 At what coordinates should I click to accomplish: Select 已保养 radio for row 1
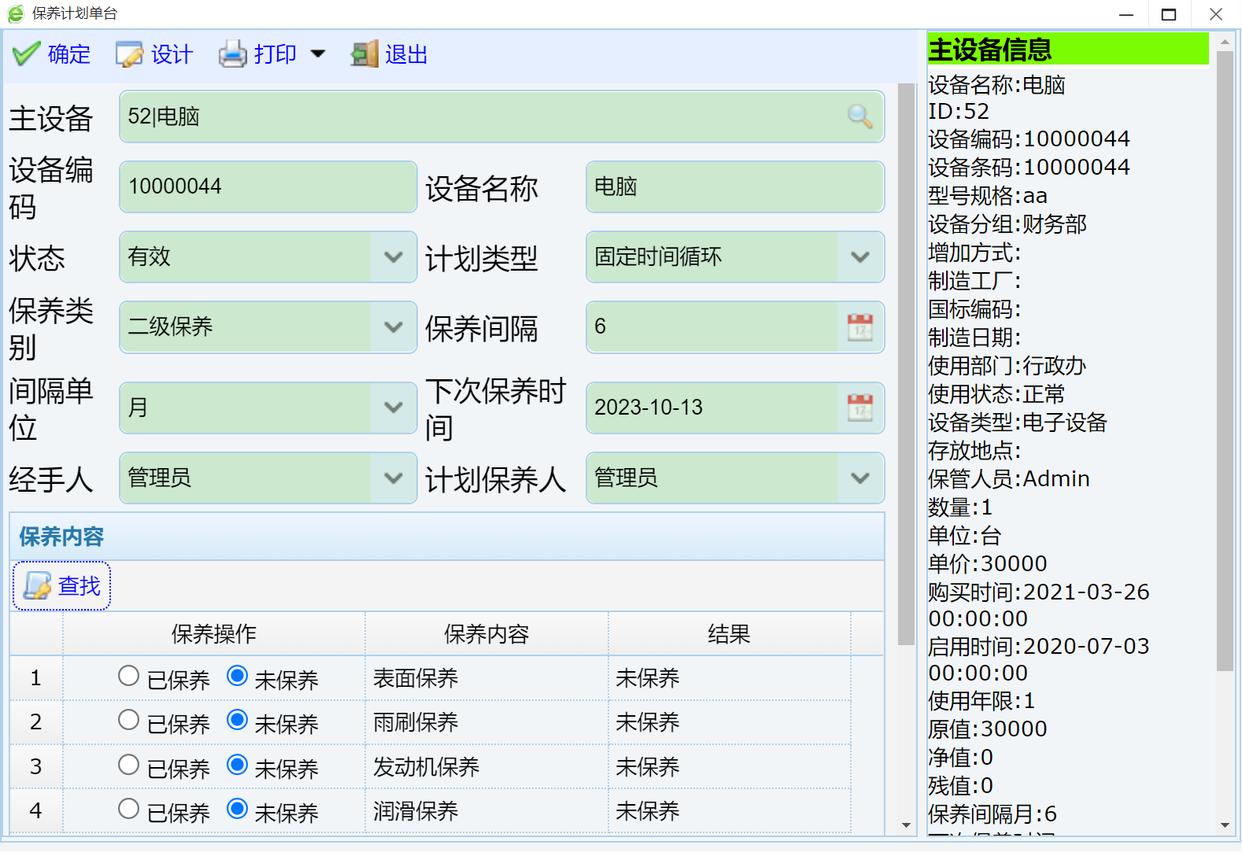coord(129,676)
